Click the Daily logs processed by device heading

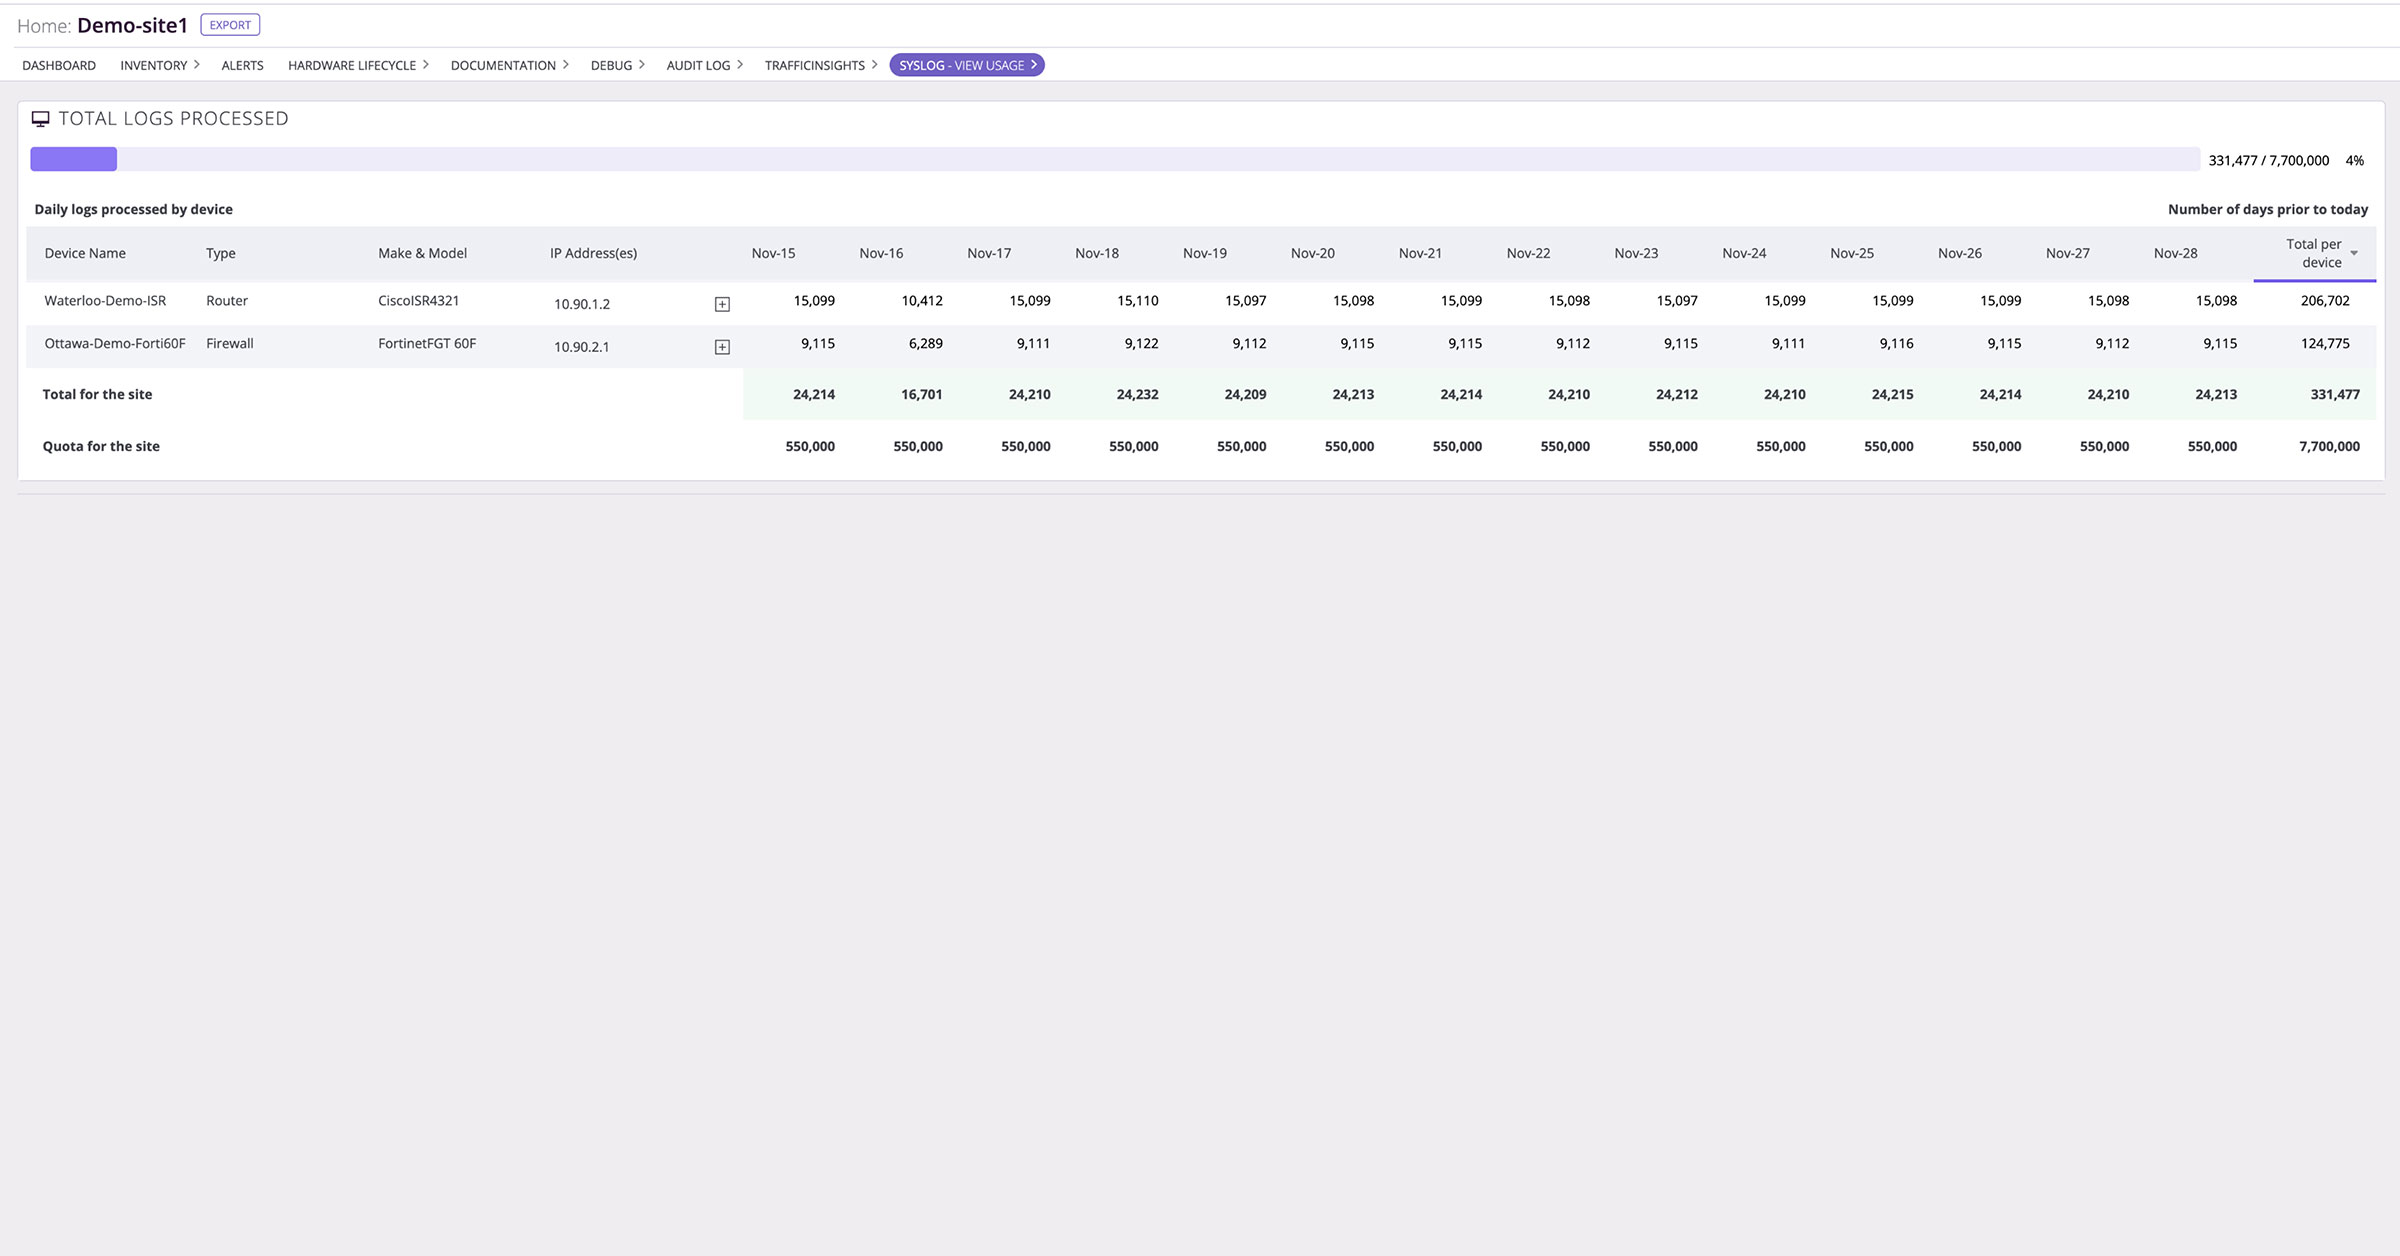tap(133, 209)
